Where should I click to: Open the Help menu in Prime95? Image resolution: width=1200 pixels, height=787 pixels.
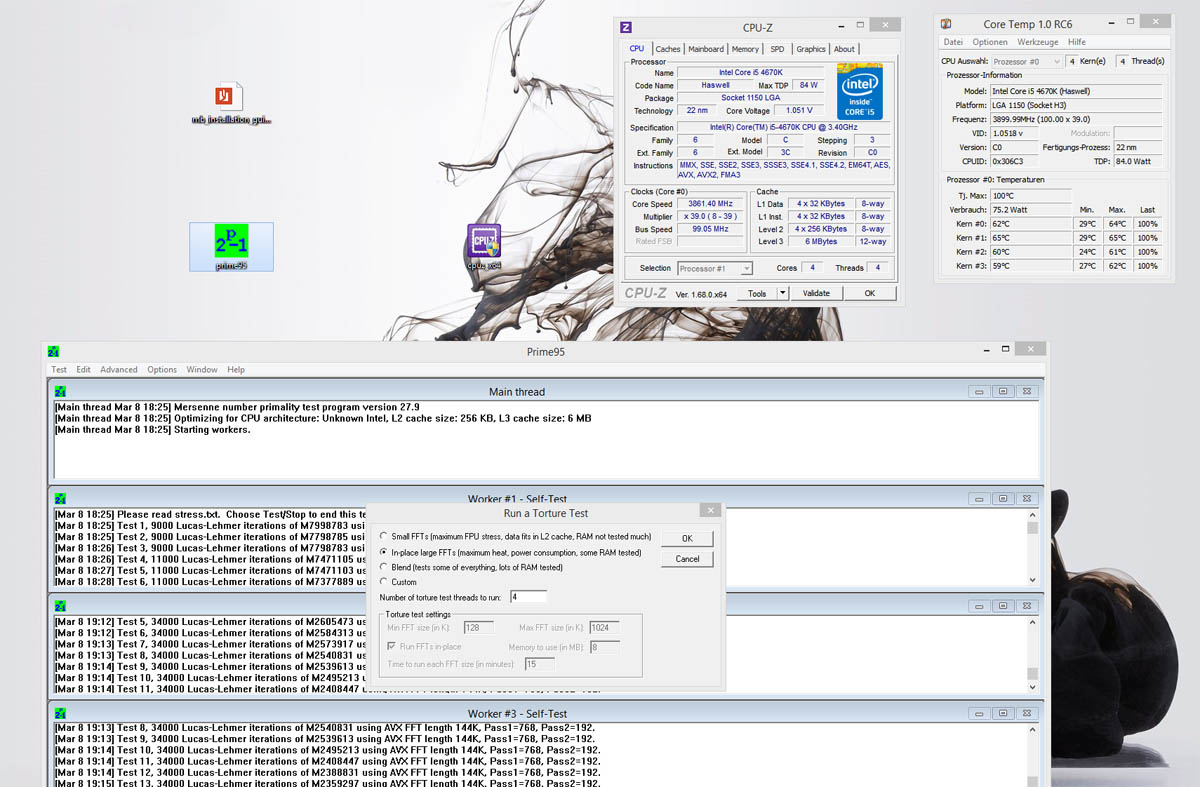pos(236,370)
